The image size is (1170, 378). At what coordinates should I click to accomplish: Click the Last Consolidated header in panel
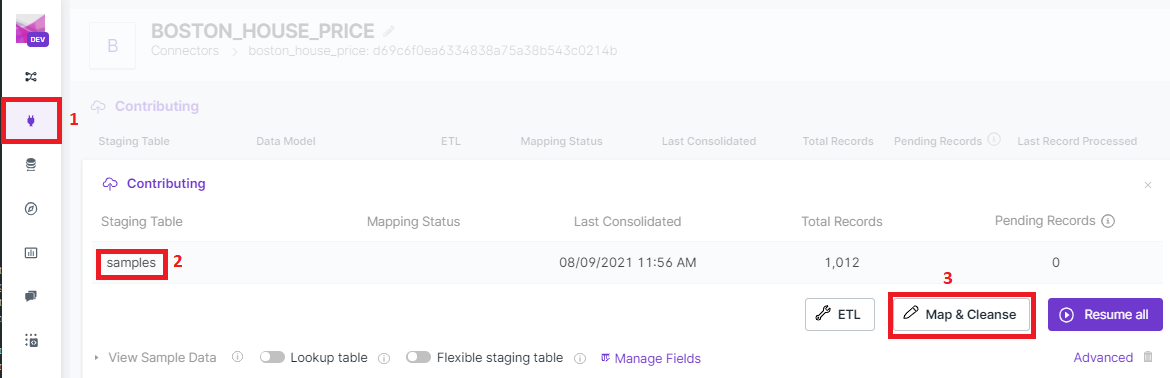[628, 221]
